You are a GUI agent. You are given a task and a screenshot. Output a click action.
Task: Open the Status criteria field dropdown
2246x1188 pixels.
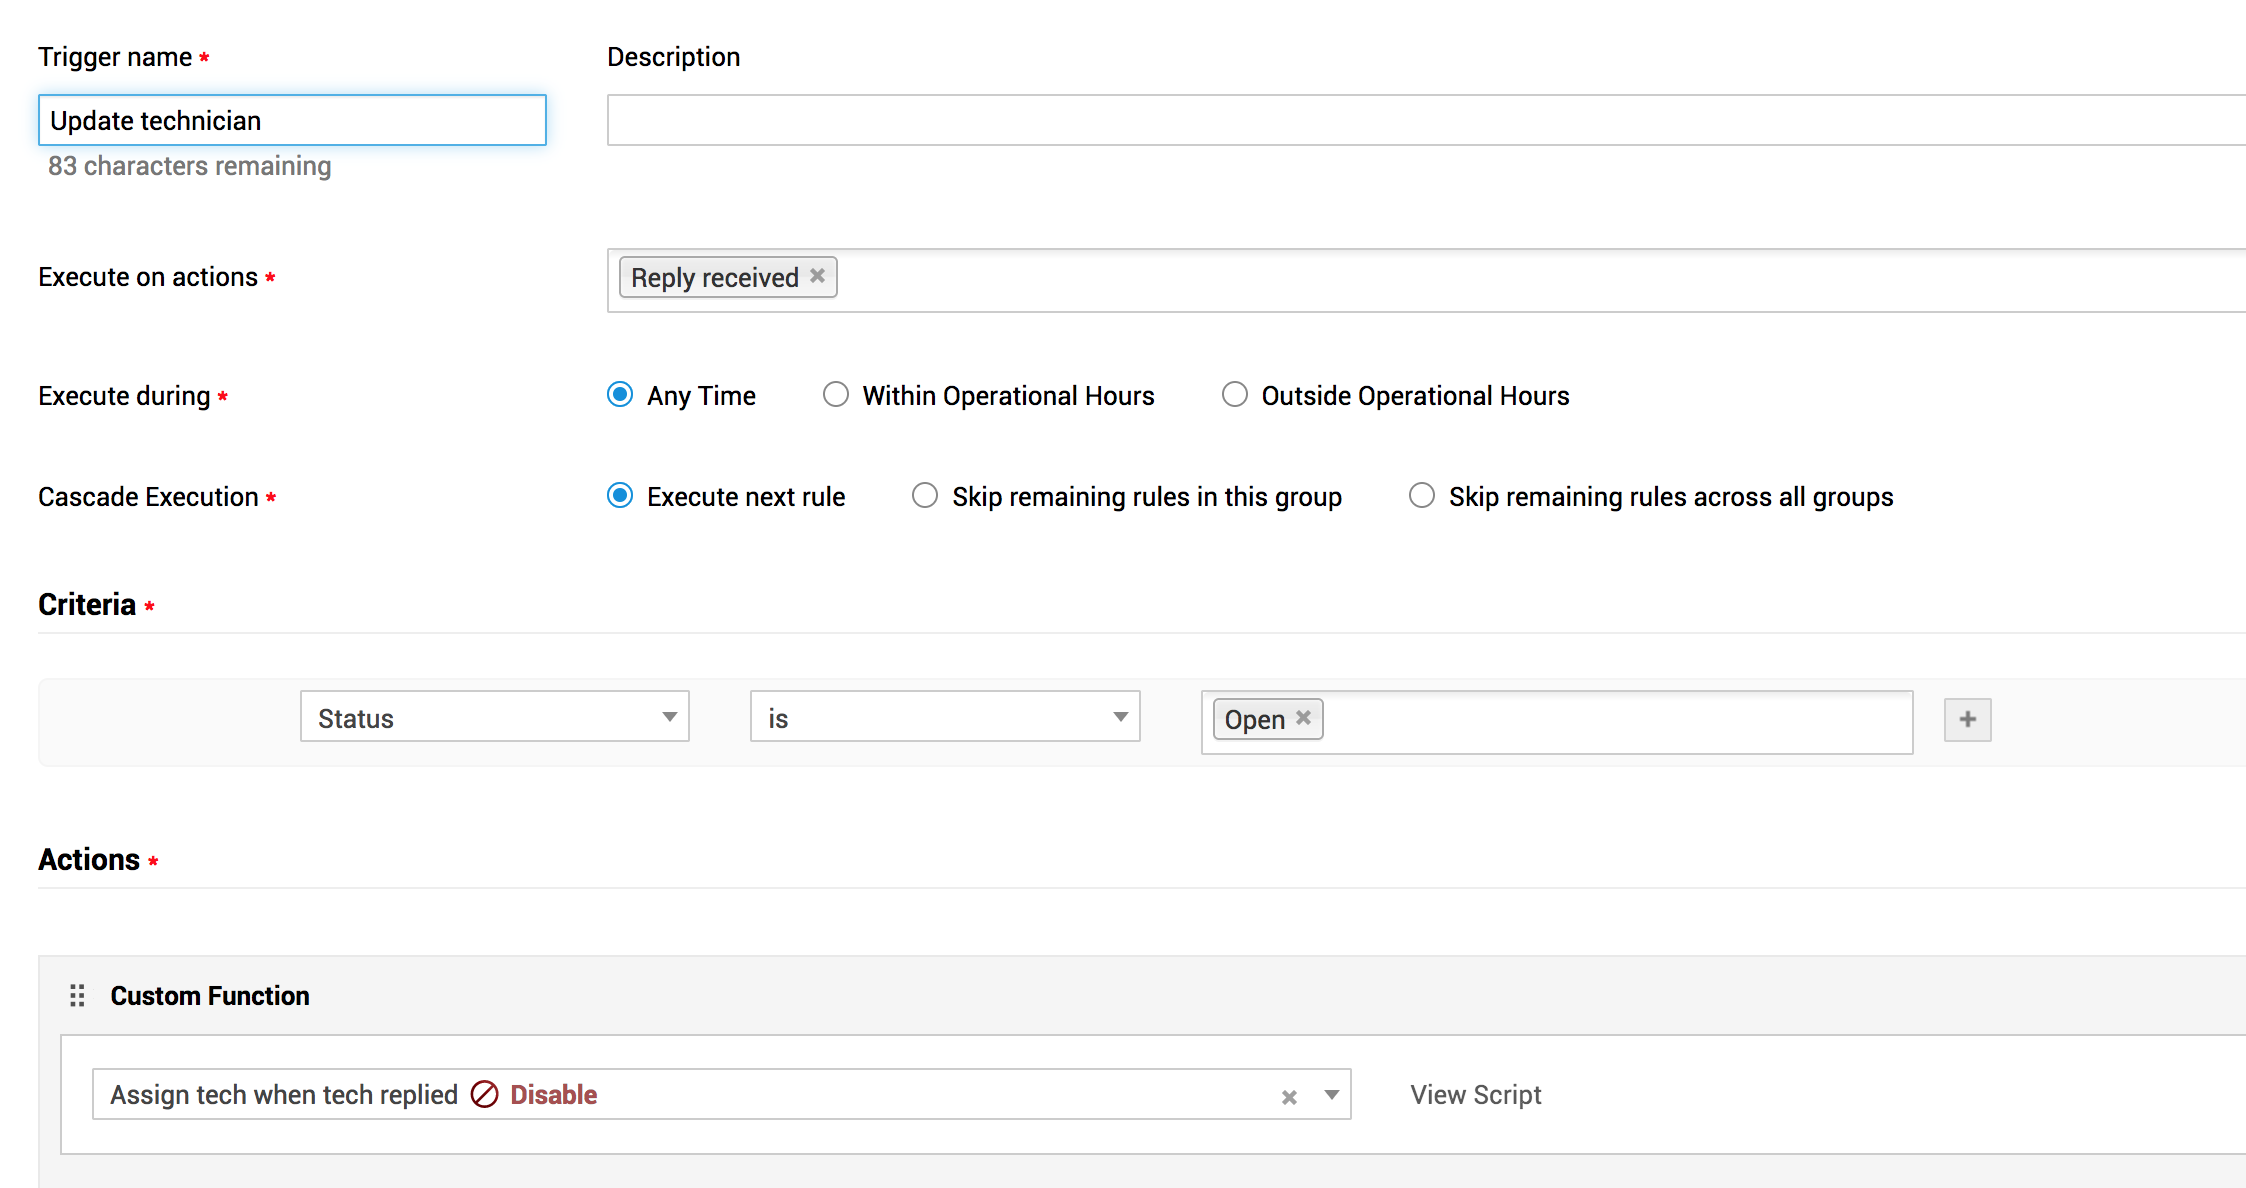pos(494,717)
